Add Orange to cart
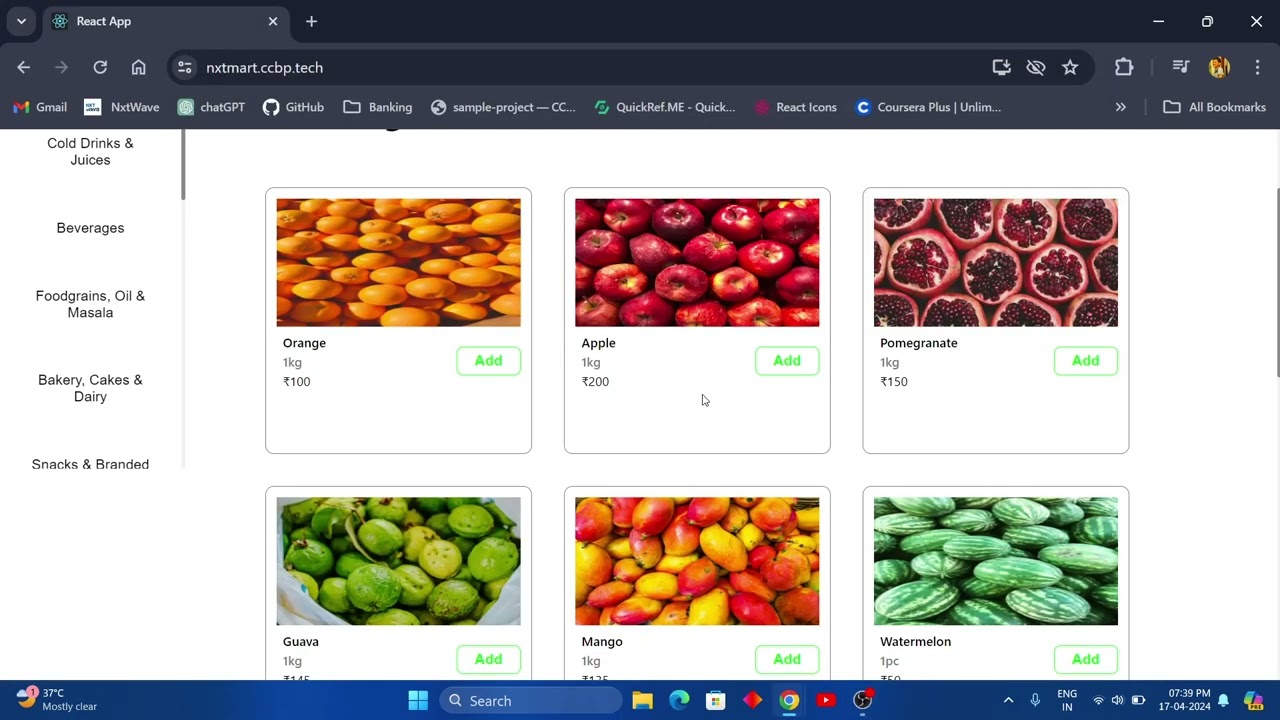Viewport: 1280px width, 720px height. [x=488, y=361]
